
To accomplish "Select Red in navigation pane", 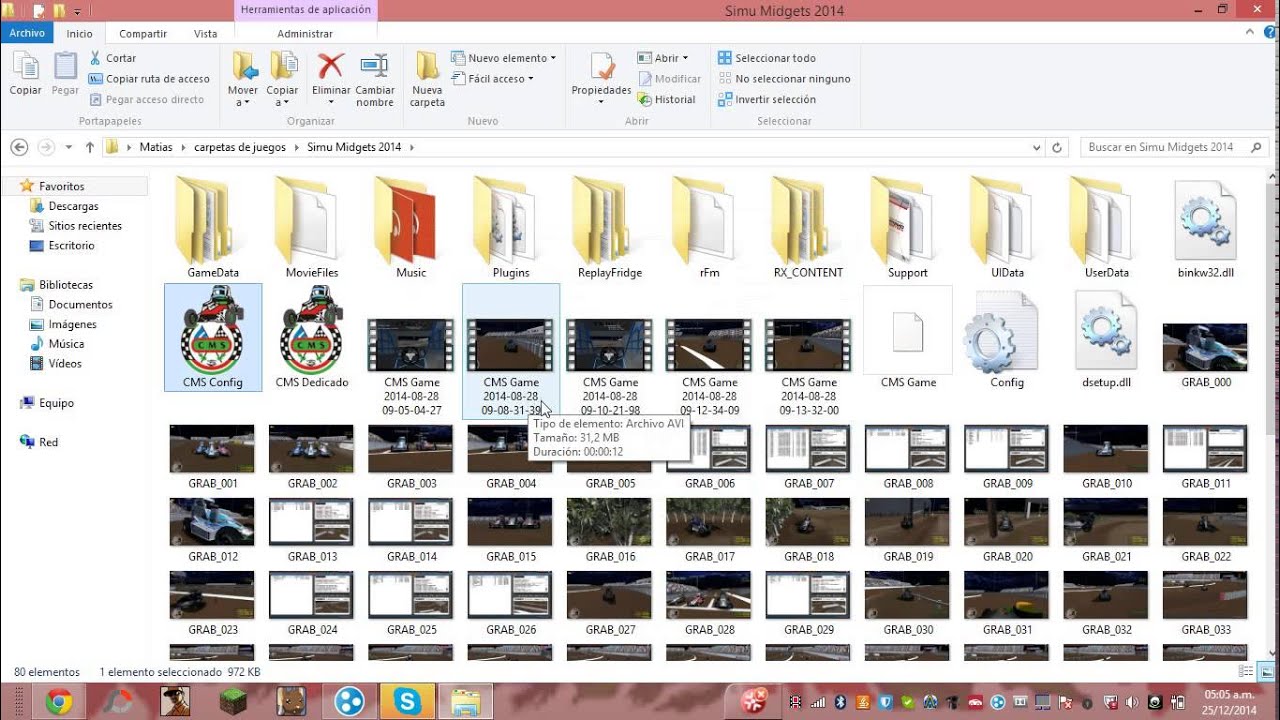I will pos(48,442).
